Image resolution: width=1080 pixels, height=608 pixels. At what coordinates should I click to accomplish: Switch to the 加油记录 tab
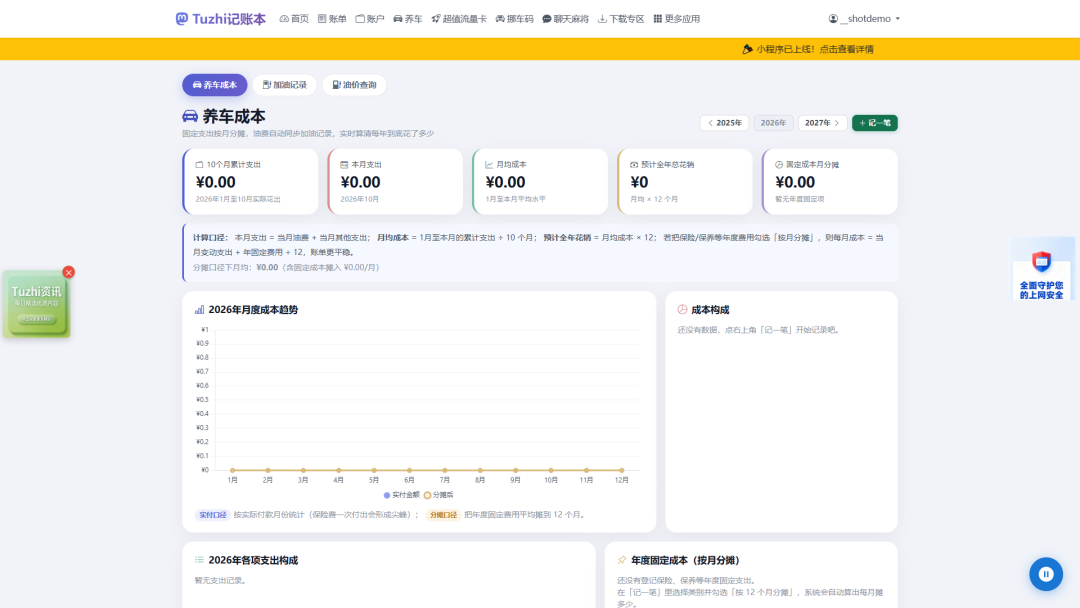(284, 85)
